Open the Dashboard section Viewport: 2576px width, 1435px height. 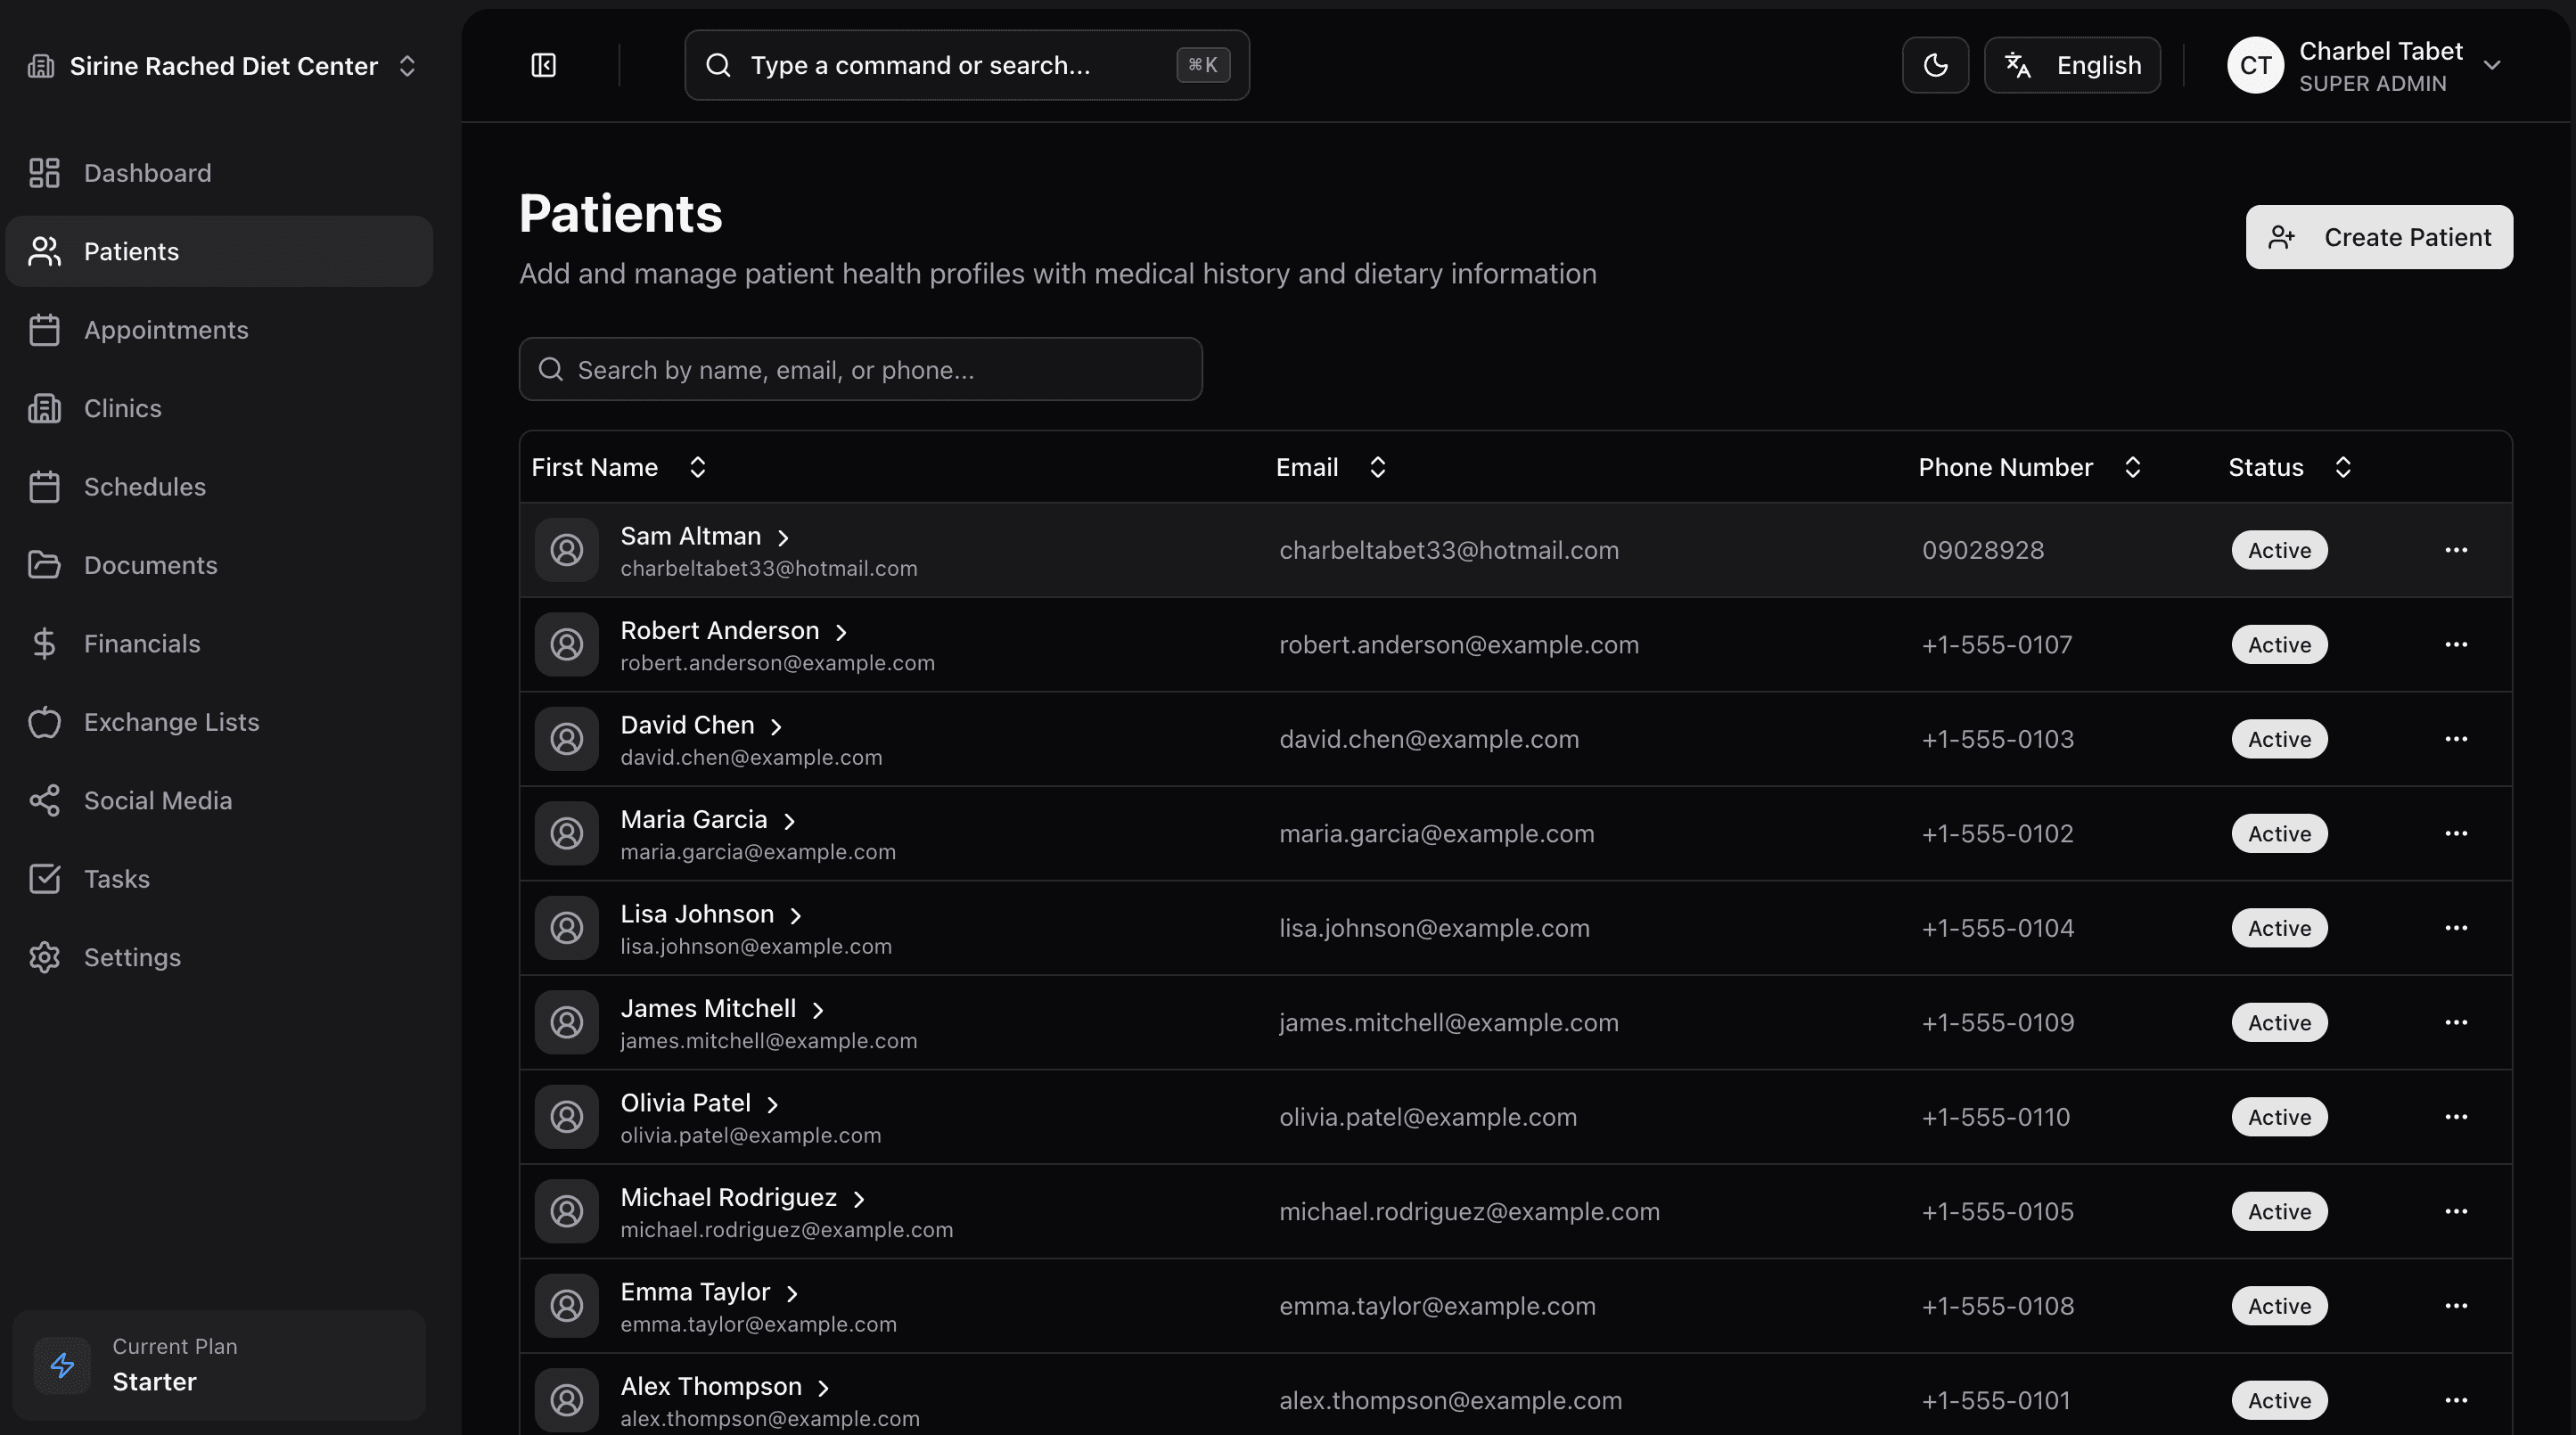click(146, 172)
